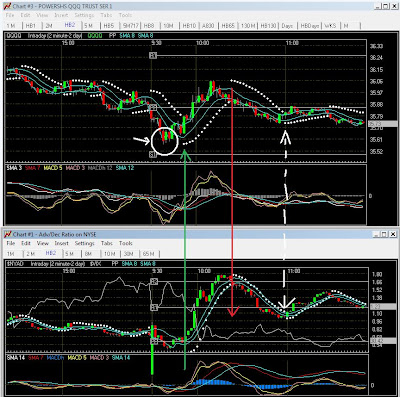
Task: Click the Chart #3 window's title bar app icon
Action: pyautogui.click(x=8, y=6)
